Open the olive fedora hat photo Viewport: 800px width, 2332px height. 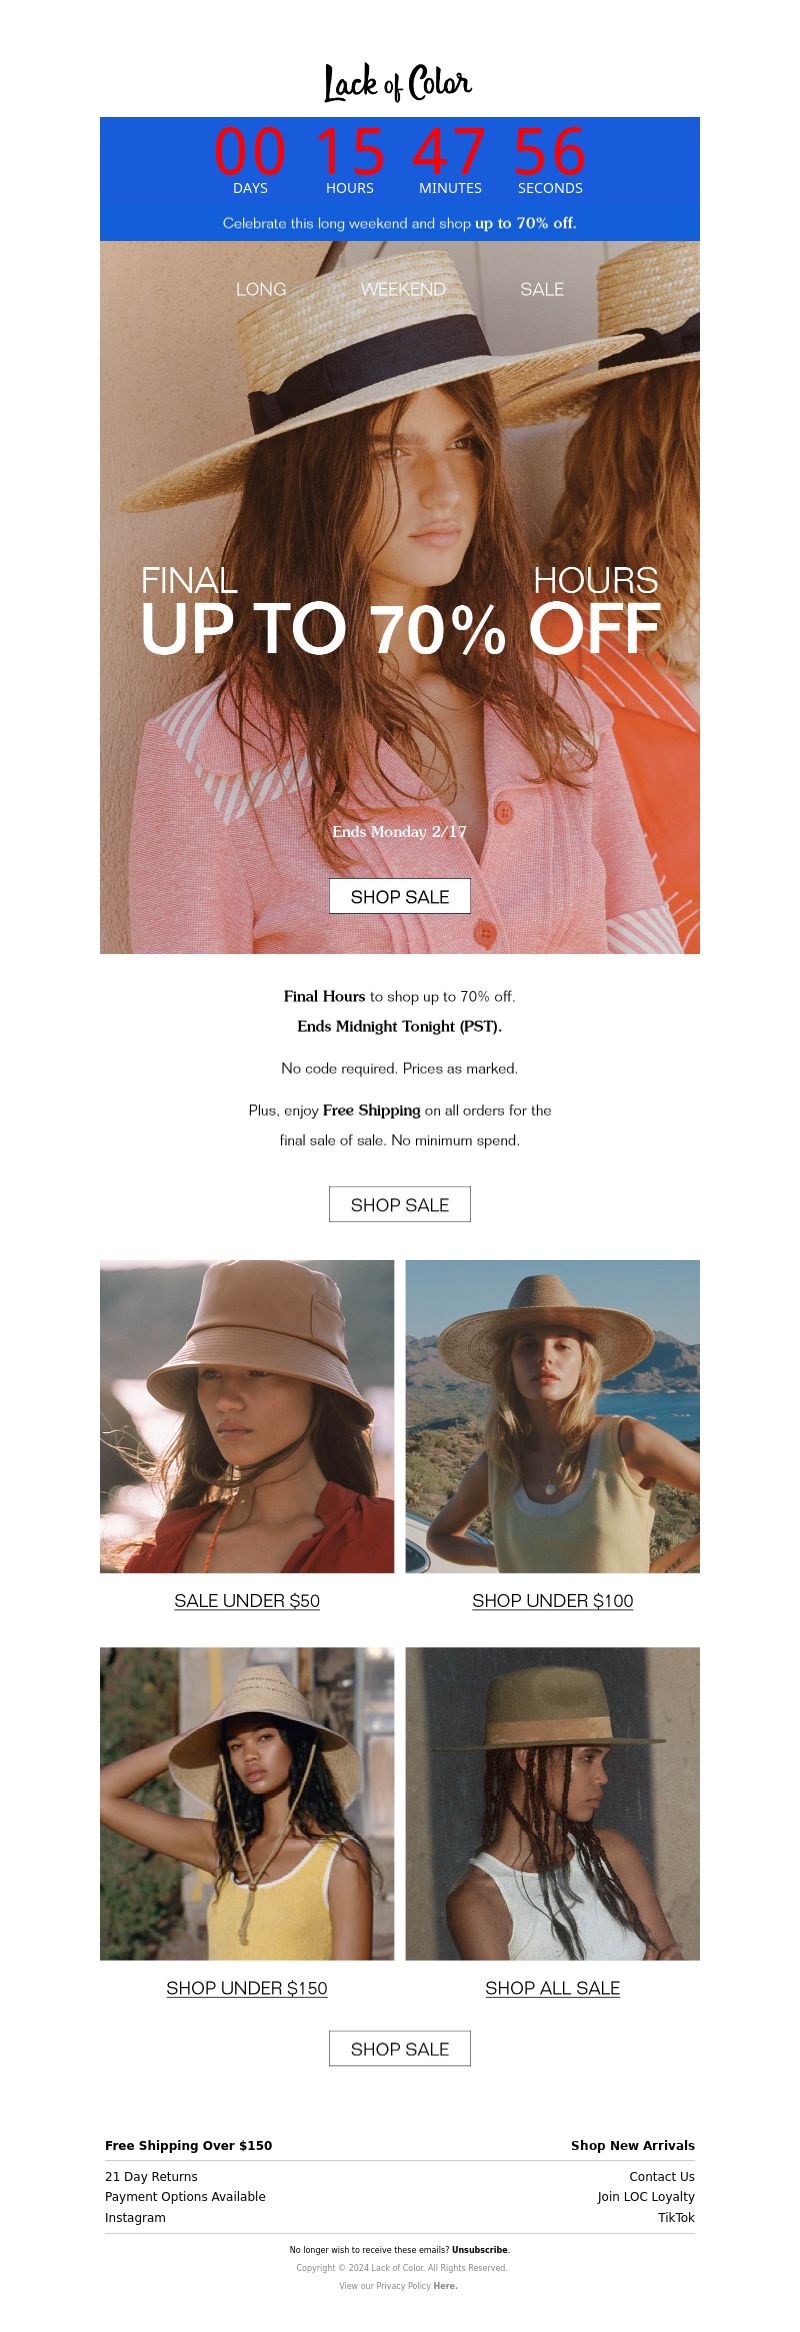point(553,1804)
